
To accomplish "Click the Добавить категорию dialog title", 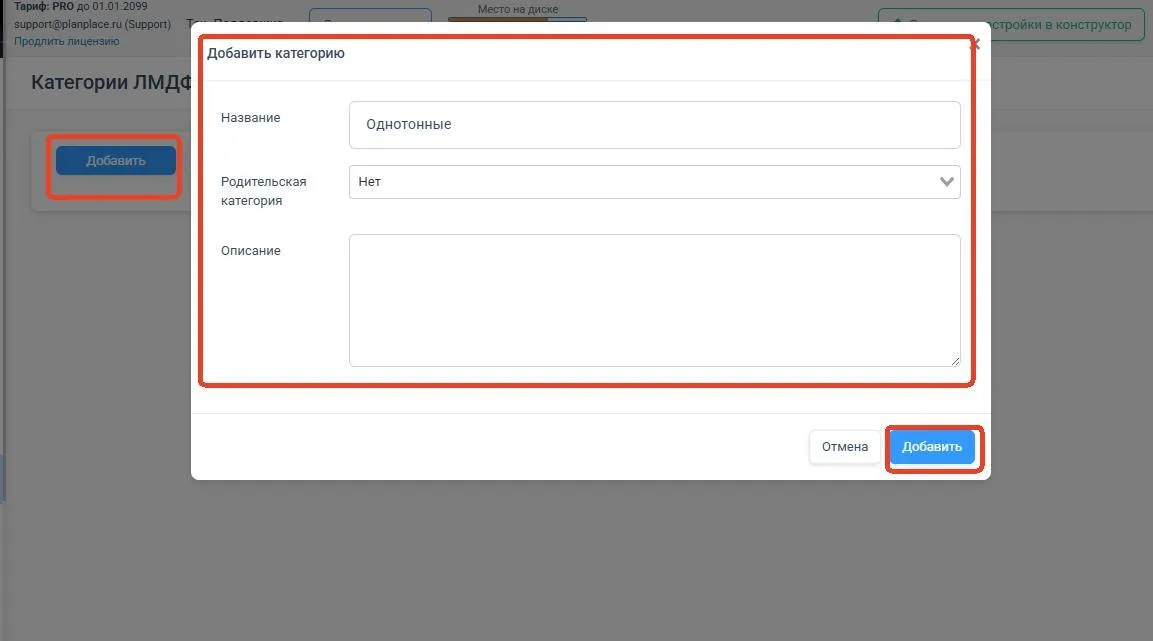I will pos(276,53).
